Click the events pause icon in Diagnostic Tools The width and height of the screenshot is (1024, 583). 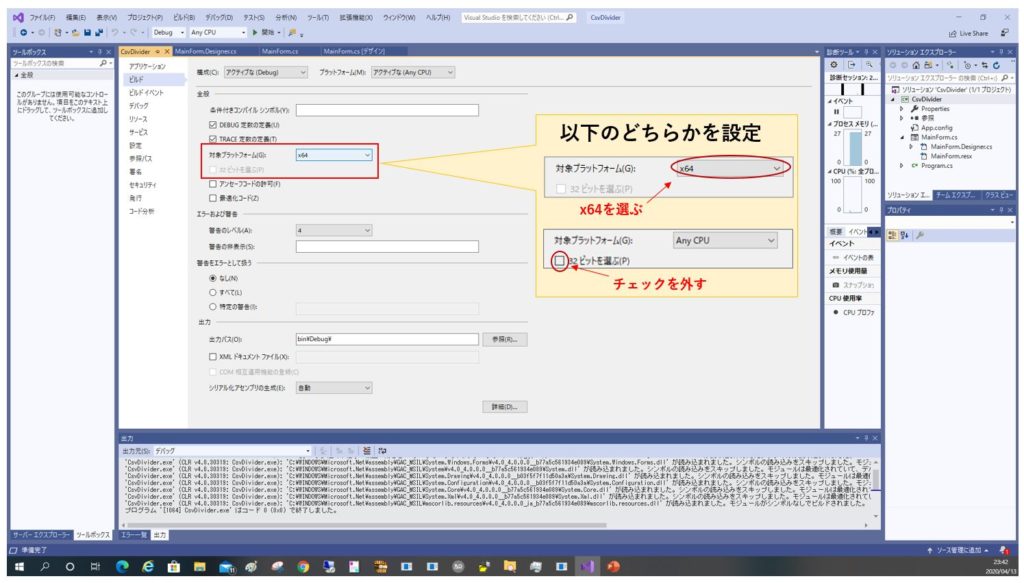pyautogui.click(x=836, y=112)
